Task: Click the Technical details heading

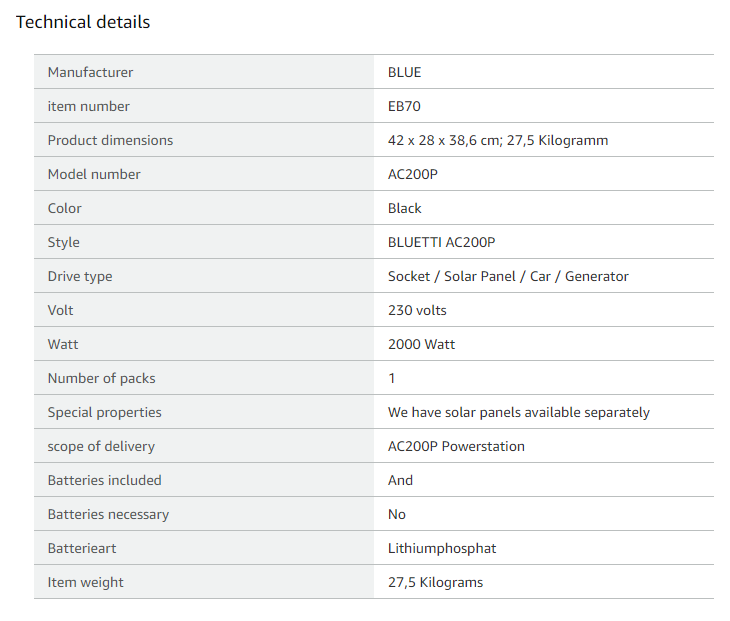Action: click(83, 22)
